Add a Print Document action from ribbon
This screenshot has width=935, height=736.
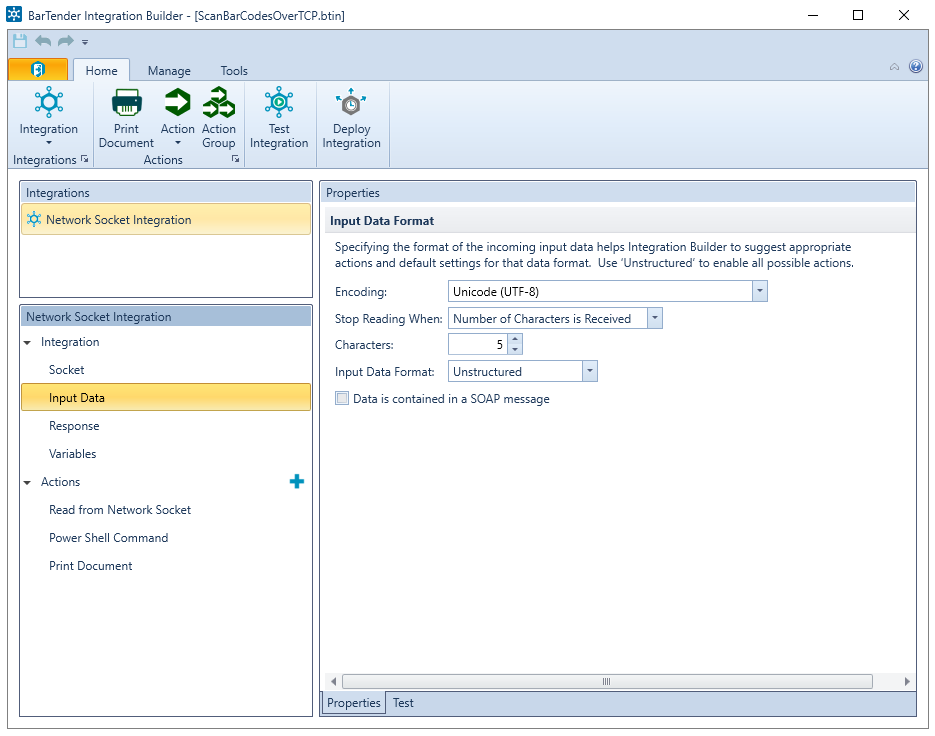[x=126, y=117]
